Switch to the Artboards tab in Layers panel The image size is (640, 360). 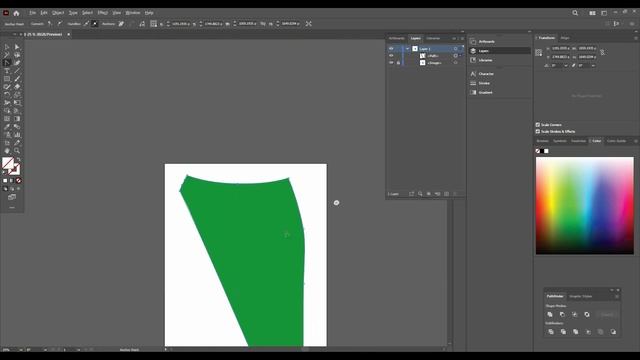pyautogui.click(x=396, y=38)
